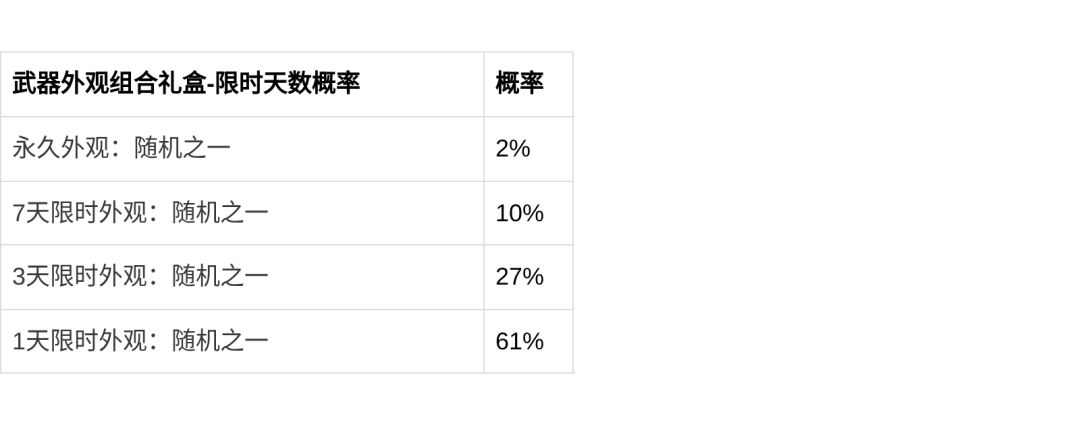1080x433 pixels.
Task: Click the 1天 characters in the last row
Action: pos(30,341)
